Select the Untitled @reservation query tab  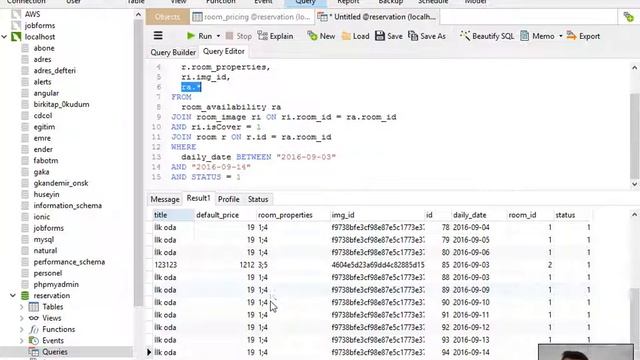(377, 17)
